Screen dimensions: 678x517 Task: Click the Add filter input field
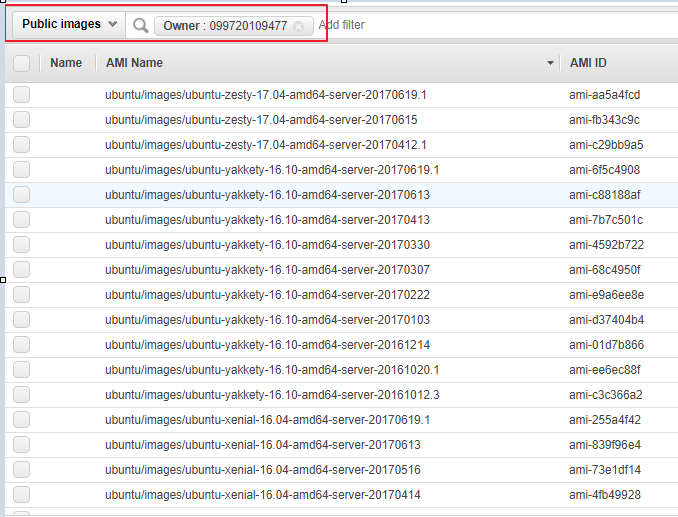[x=497, y=25]
